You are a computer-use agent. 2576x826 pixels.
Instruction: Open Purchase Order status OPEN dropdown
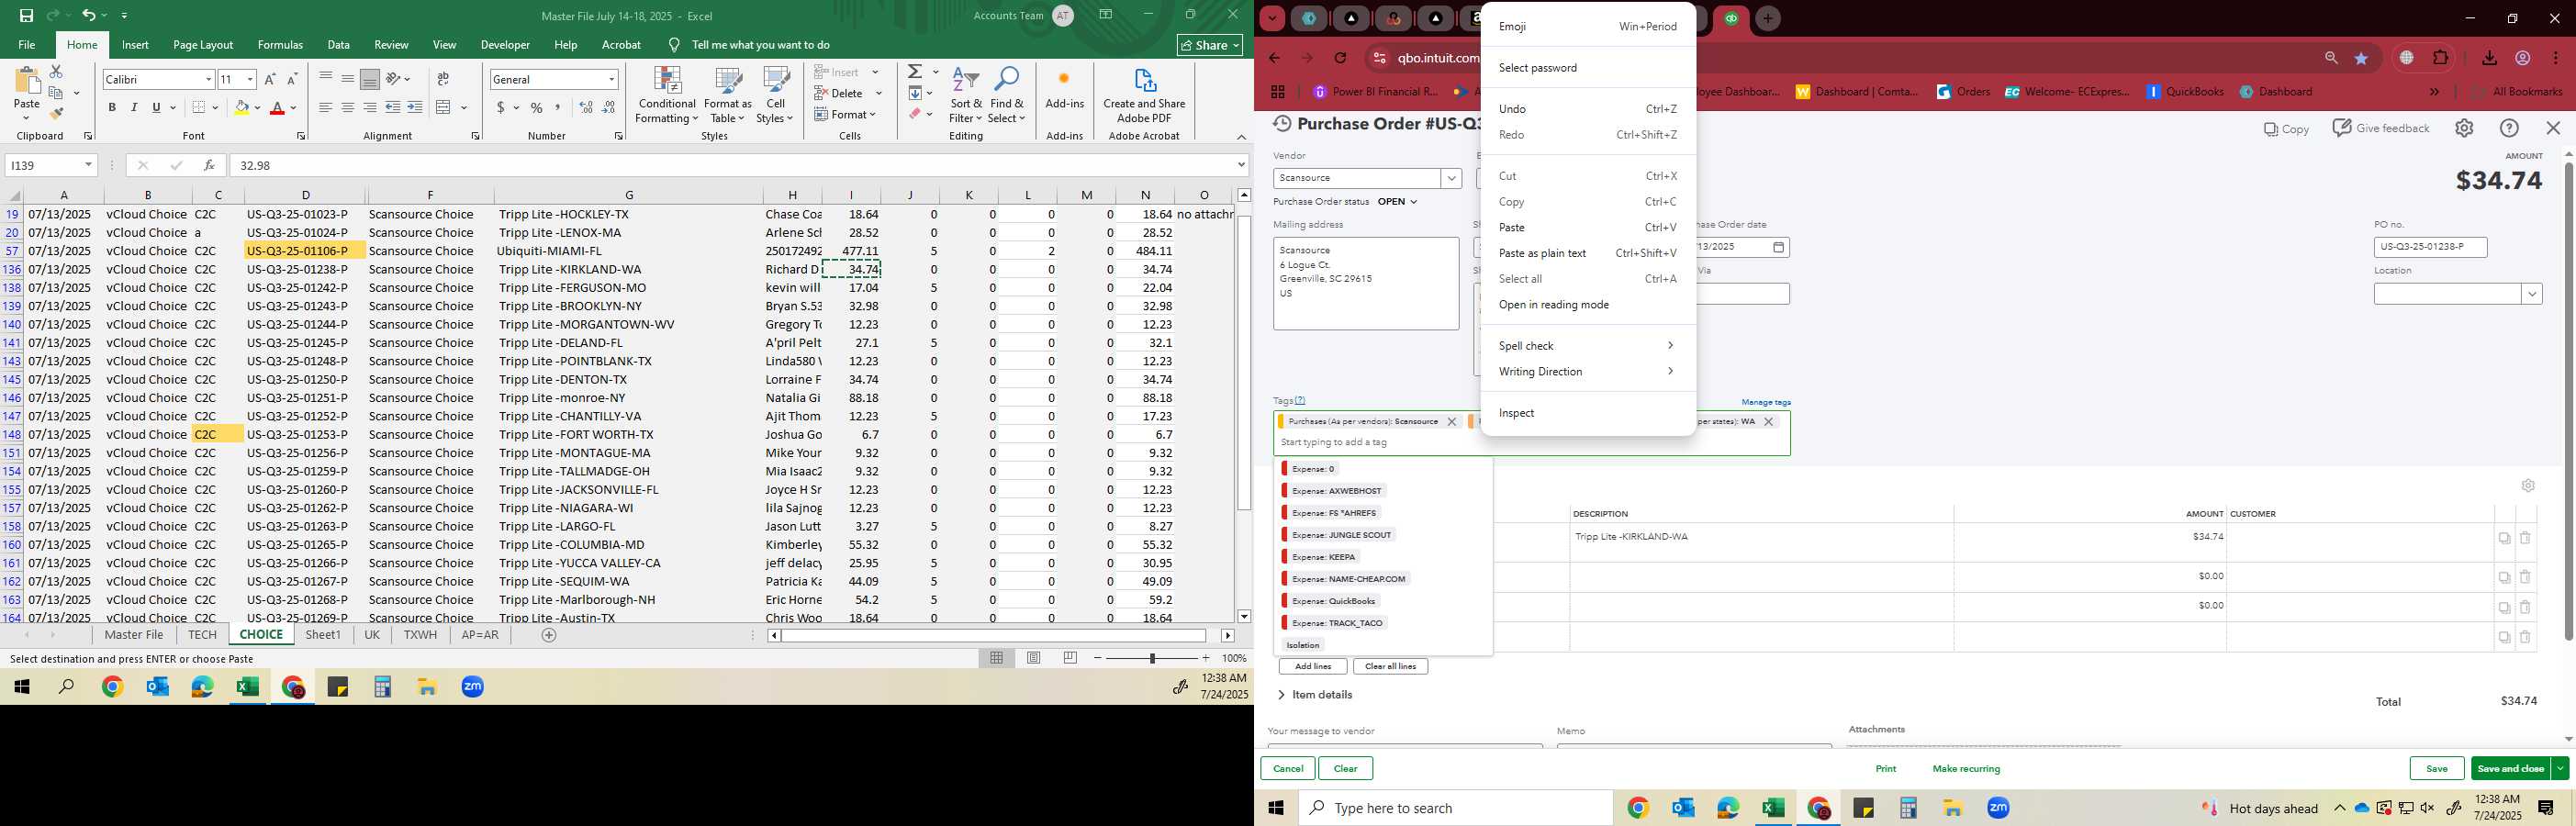tap(1397, 202)
